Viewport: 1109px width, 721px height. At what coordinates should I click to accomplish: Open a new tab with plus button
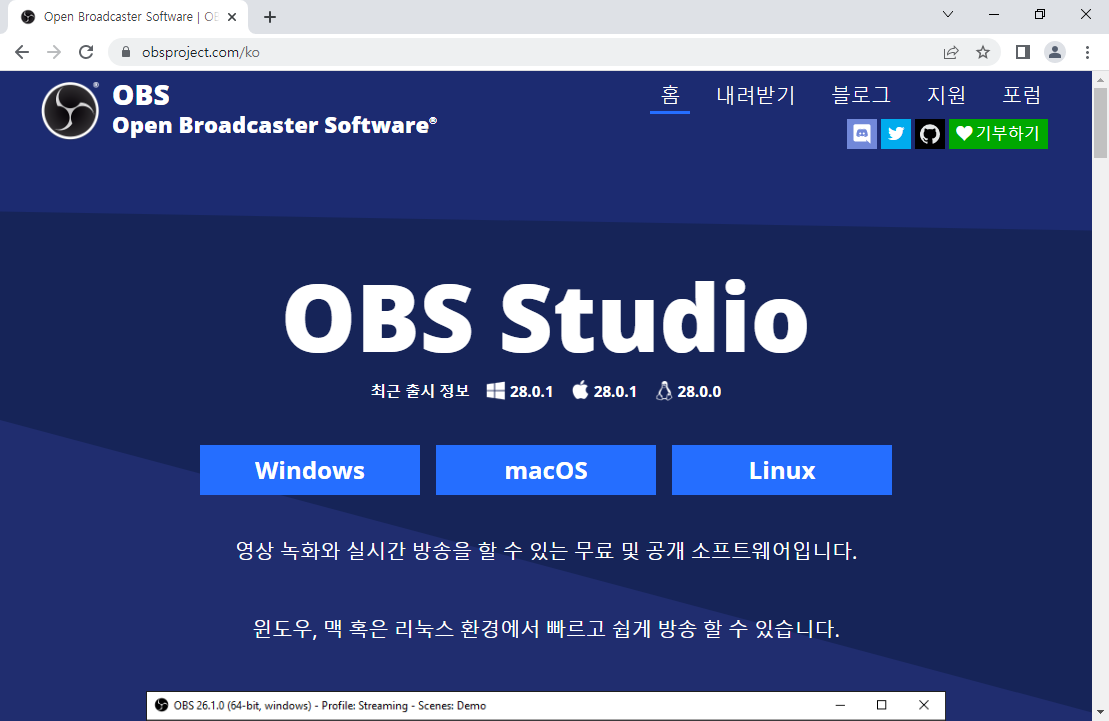tap(269, 17)
